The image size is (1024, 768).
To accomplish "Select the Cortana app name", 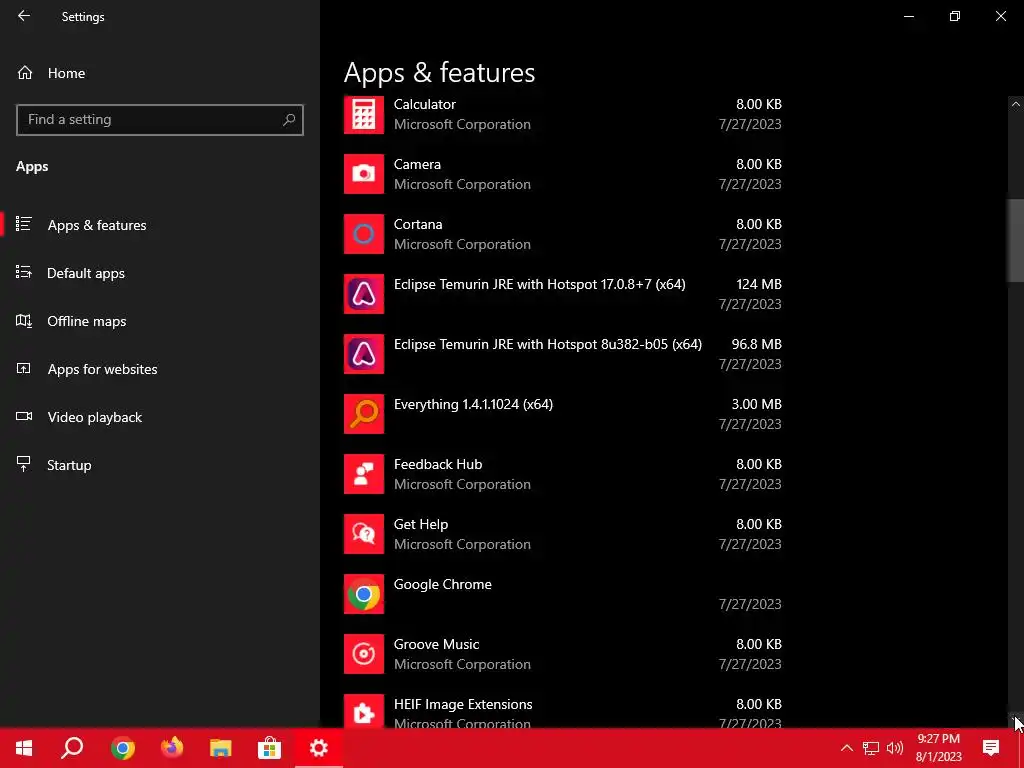I will click(x=418, y=224).
